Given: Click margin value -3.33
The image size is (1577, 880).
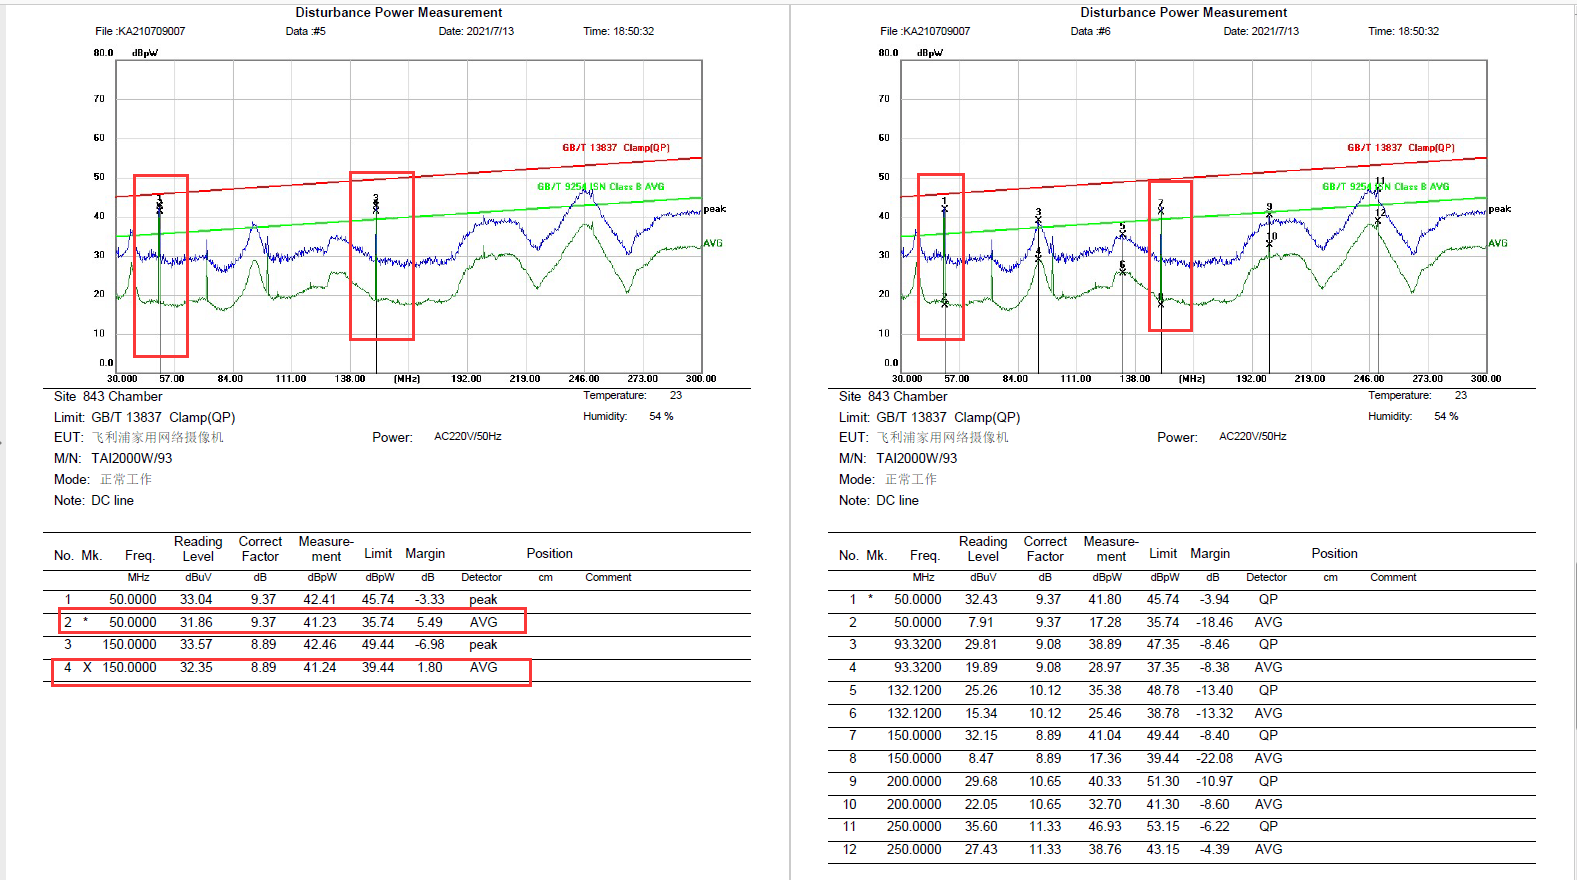Looking at the screenshot, I should (x=430, y=600).
